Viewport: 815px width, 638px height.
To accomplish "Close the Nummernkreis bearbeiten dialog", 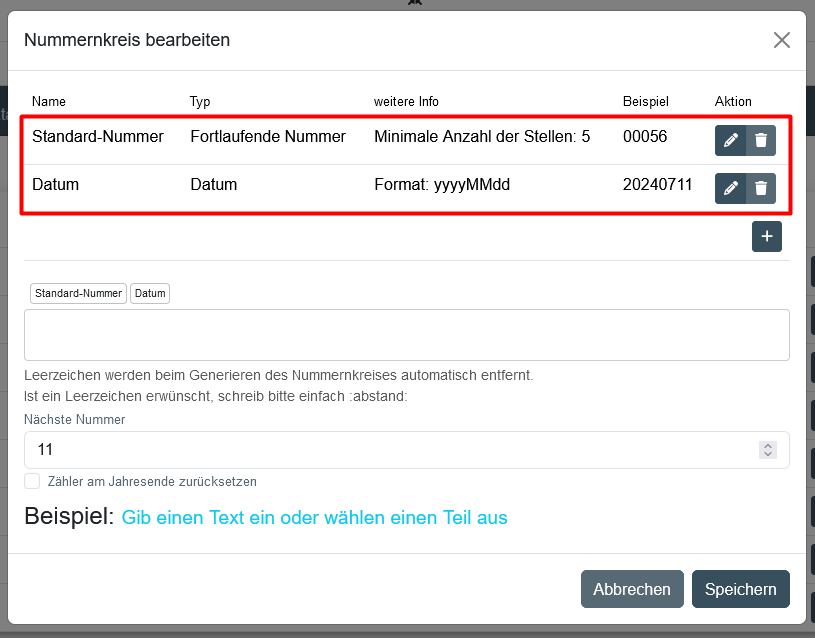I will (781, 40).
